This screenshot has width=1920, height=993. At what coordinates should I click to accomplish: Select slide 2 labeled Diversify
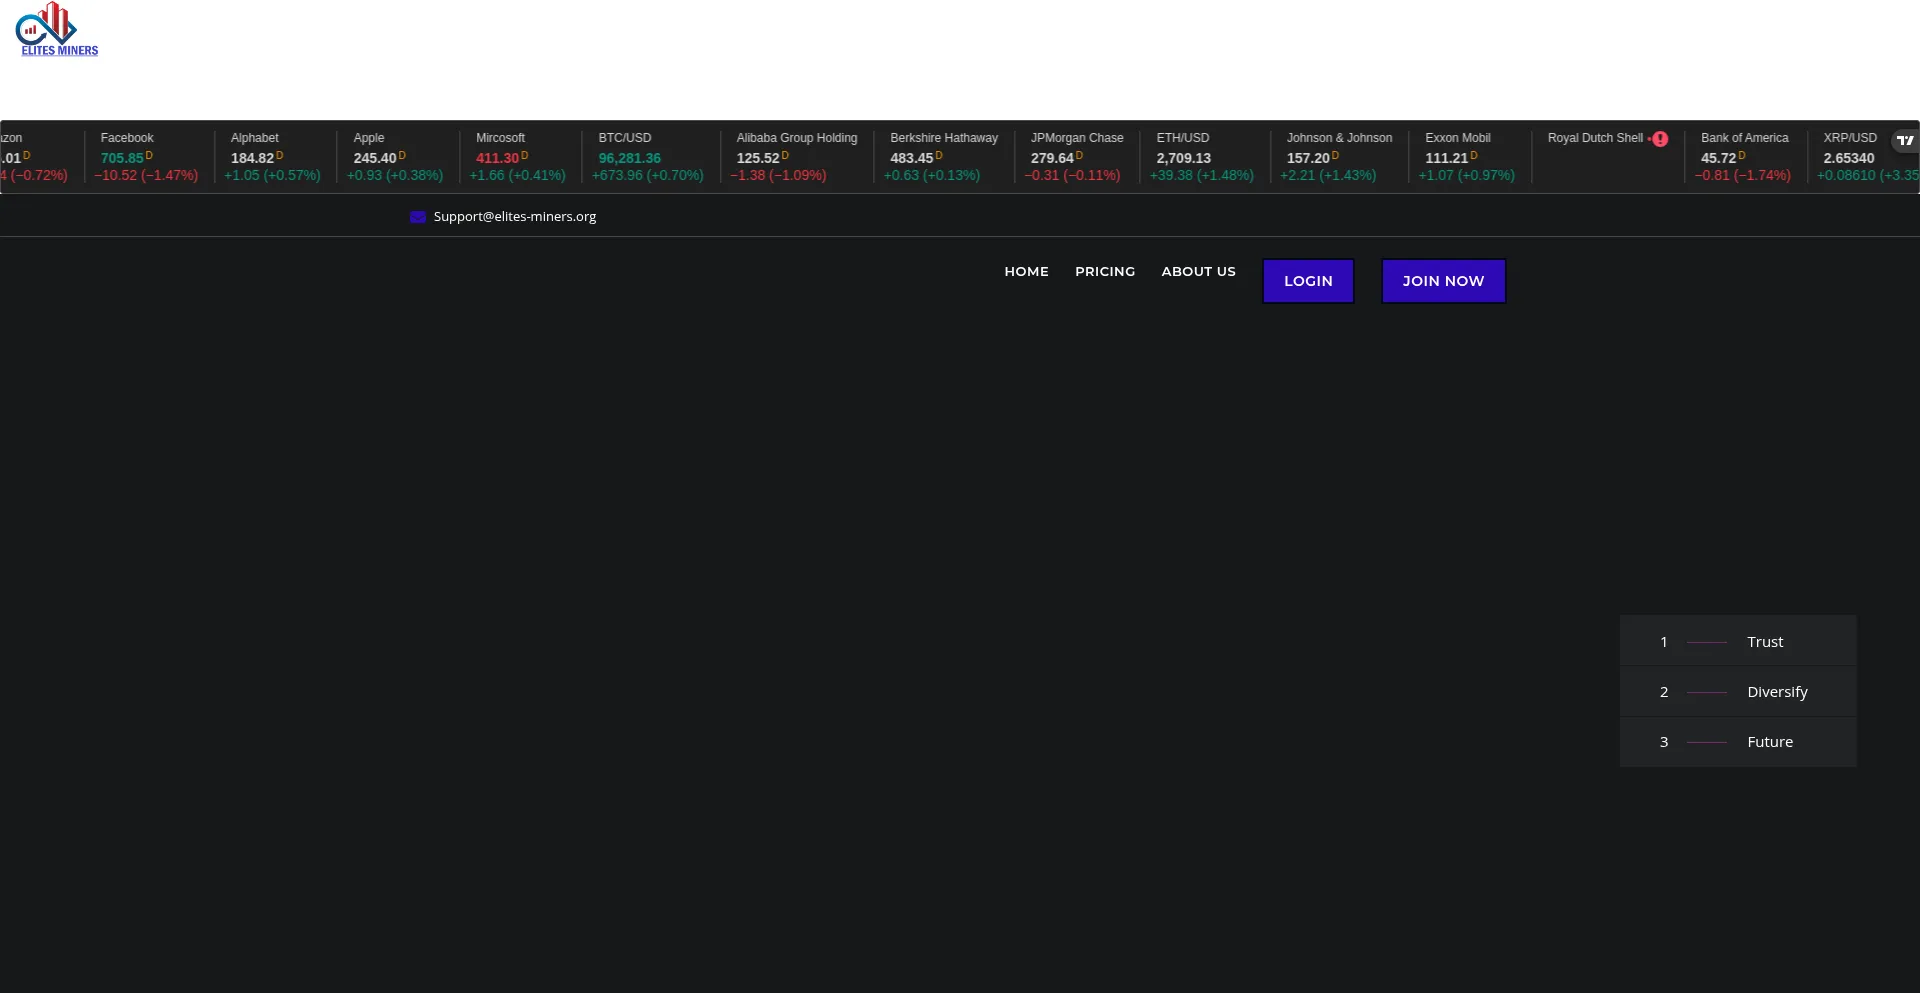point(1737,692)
